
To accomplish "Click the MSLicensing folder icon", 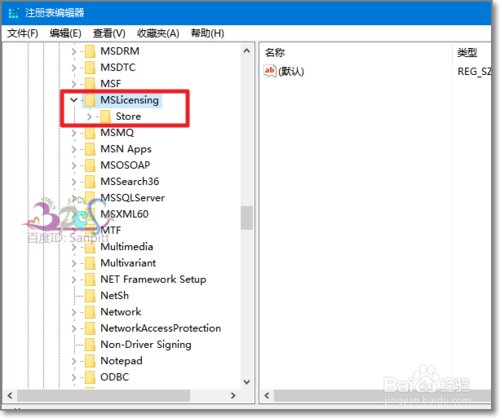I will point(90,100).
